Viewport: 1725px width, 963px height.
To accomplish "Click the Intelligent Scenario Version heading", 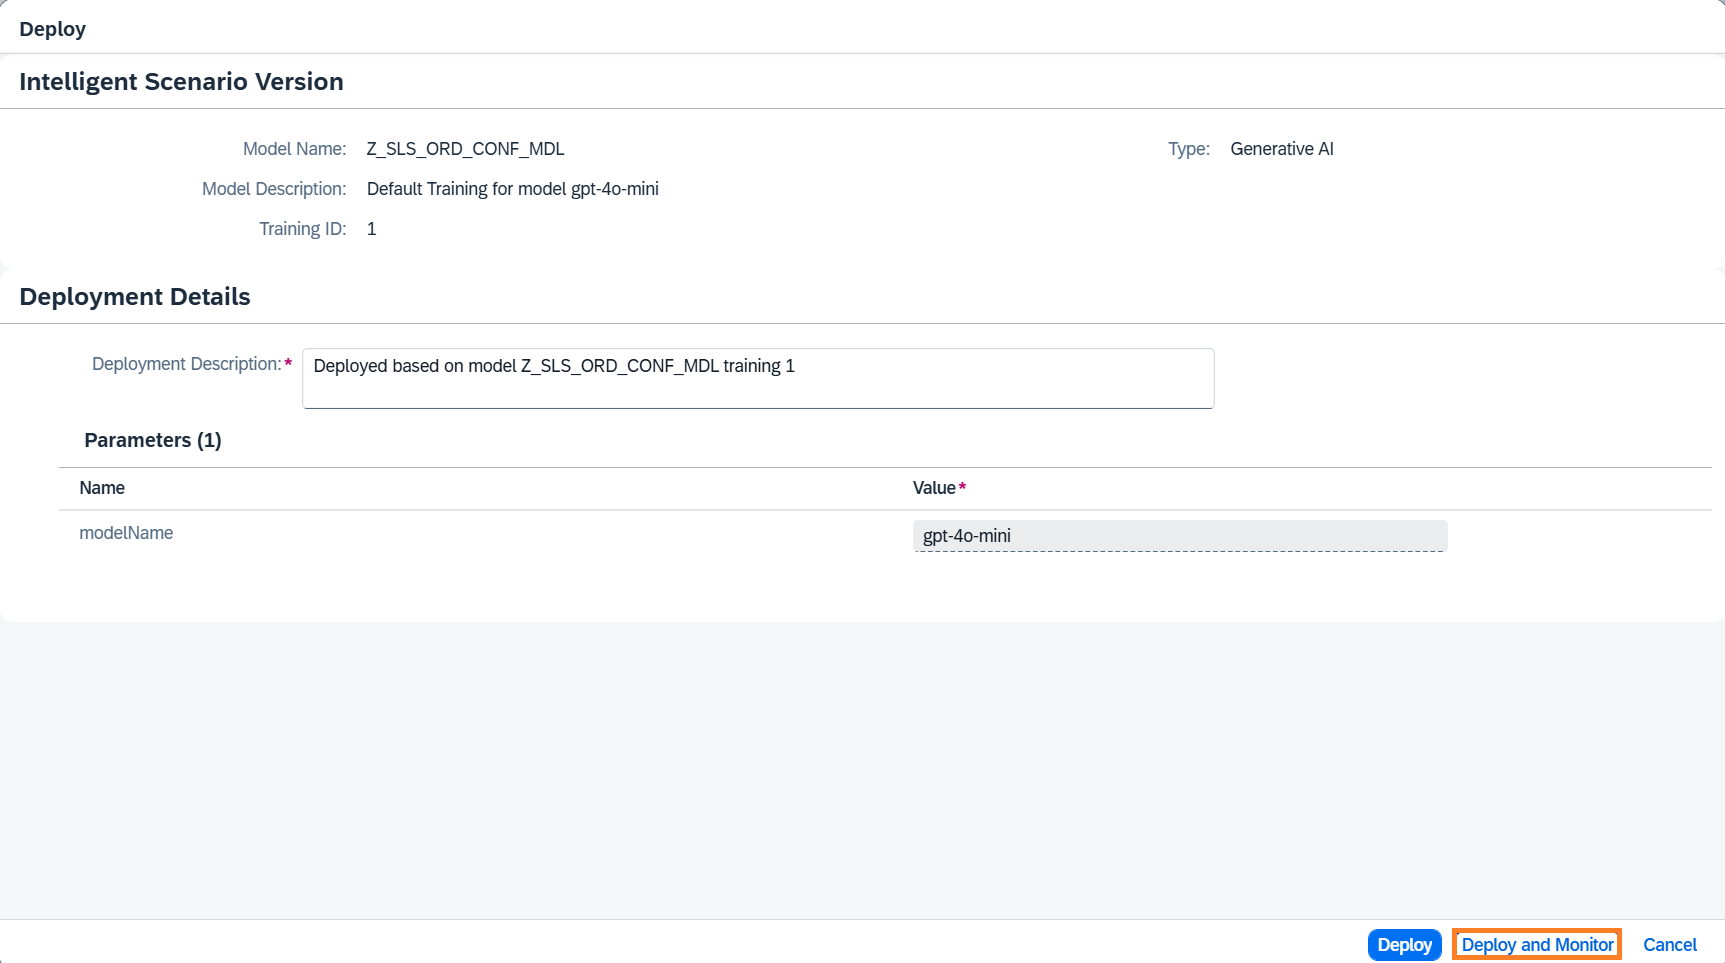I will (181, 82).
